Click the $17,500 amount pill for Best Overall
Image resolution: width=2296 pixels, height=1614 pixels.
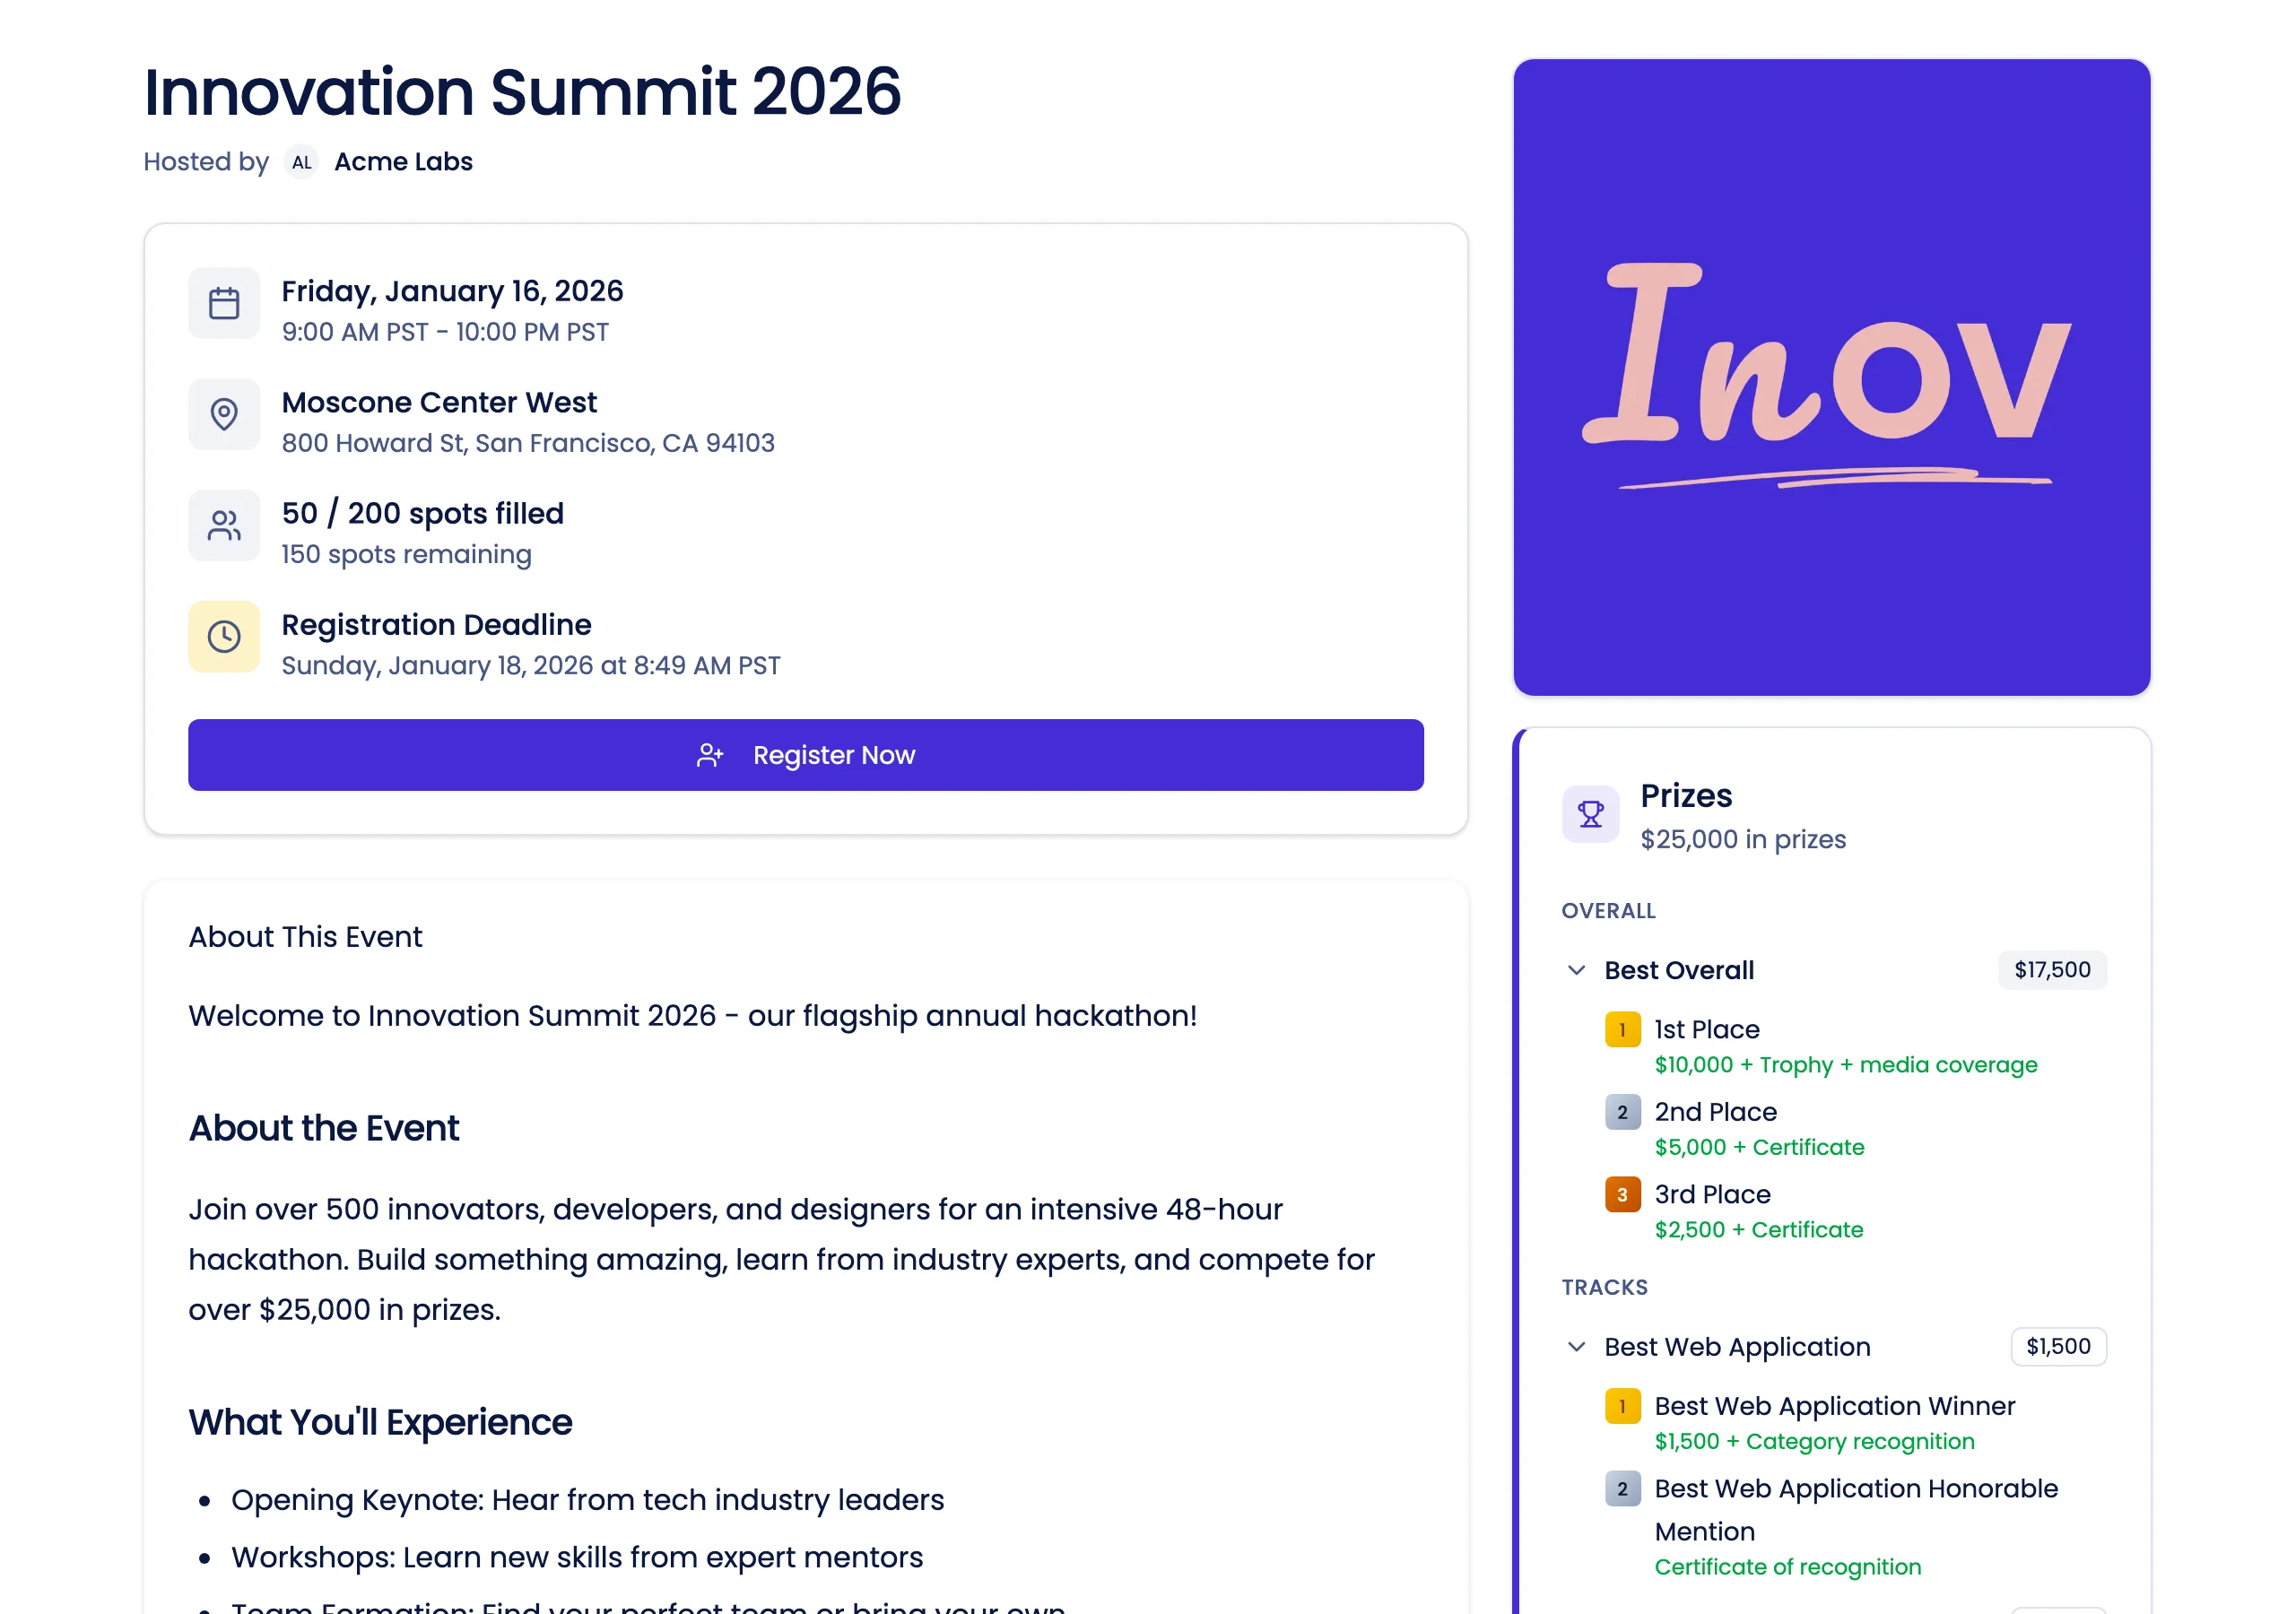coord(2052,970)
